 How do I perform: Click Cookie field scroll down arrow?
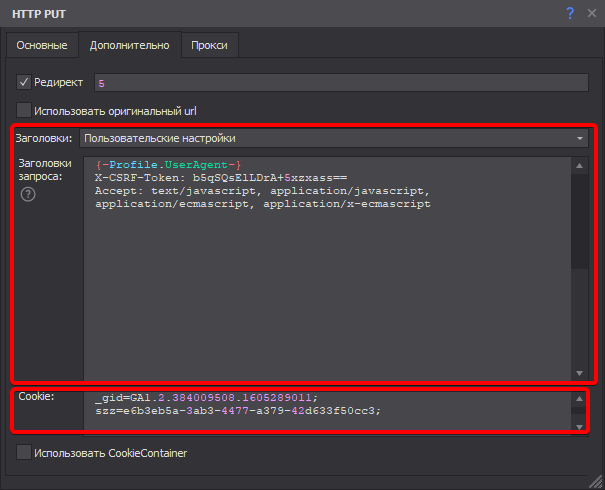[580, 427]
